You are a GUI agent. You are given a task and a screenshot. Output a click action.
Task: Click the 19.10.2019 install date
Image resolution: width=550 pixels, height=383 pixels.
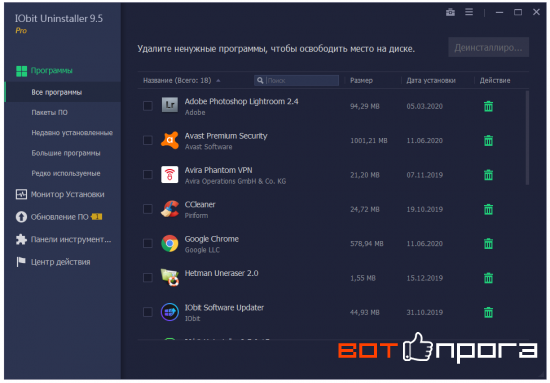coord(424,209)
